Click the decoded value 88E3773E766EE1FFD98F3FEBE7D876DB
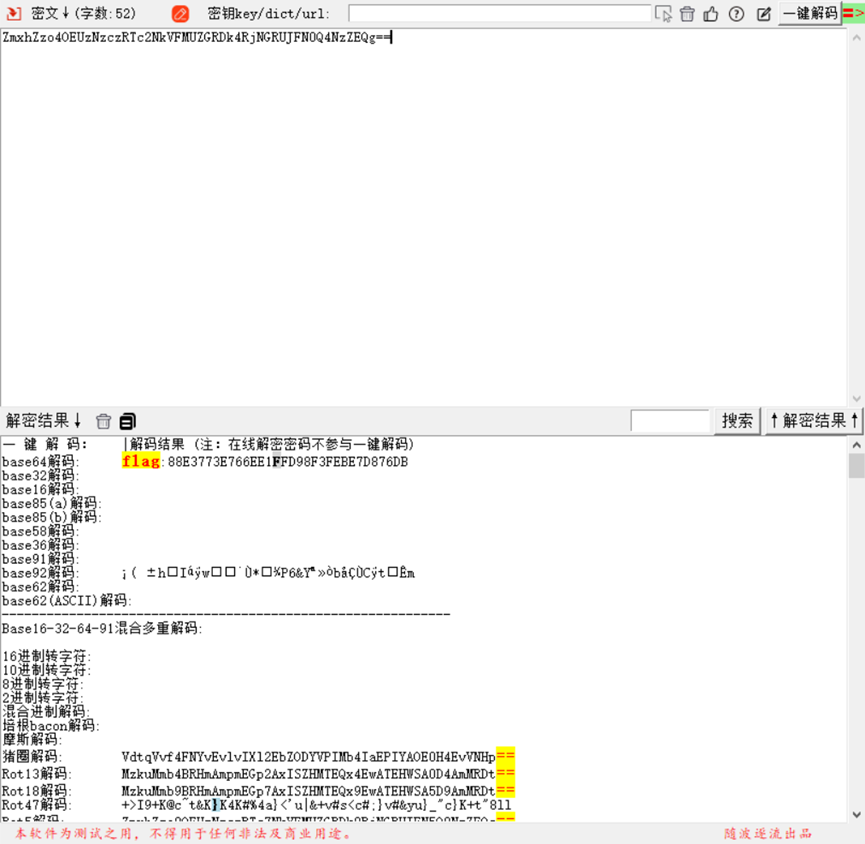 coord(288,462)
